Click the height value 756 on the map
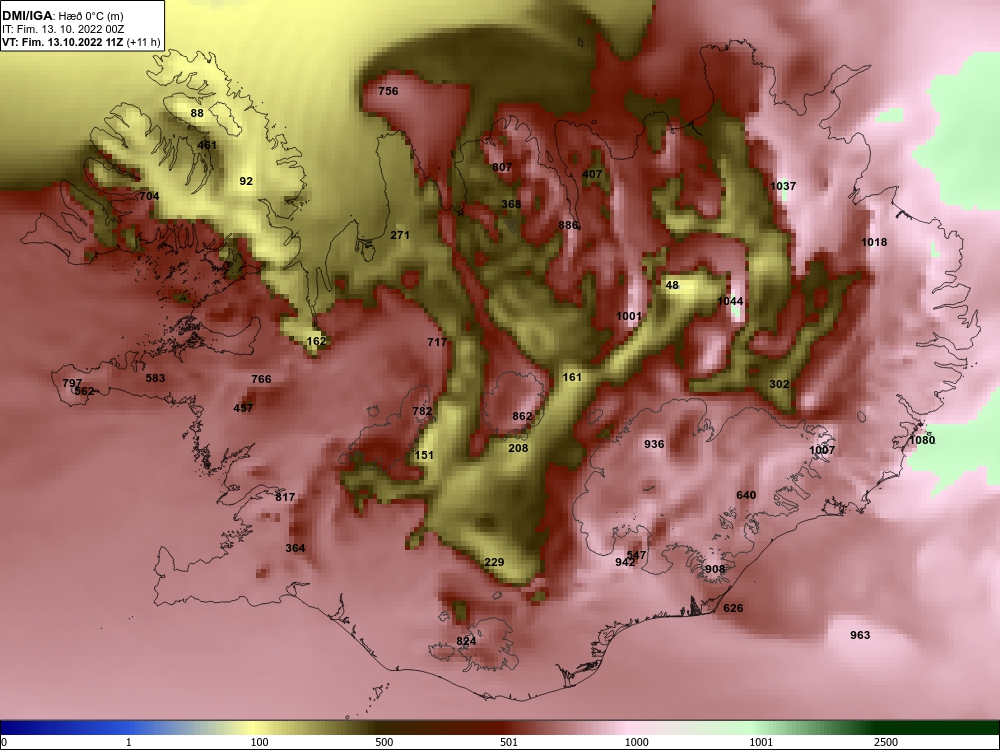This screenshot has width=1000, height=750. 388,91
